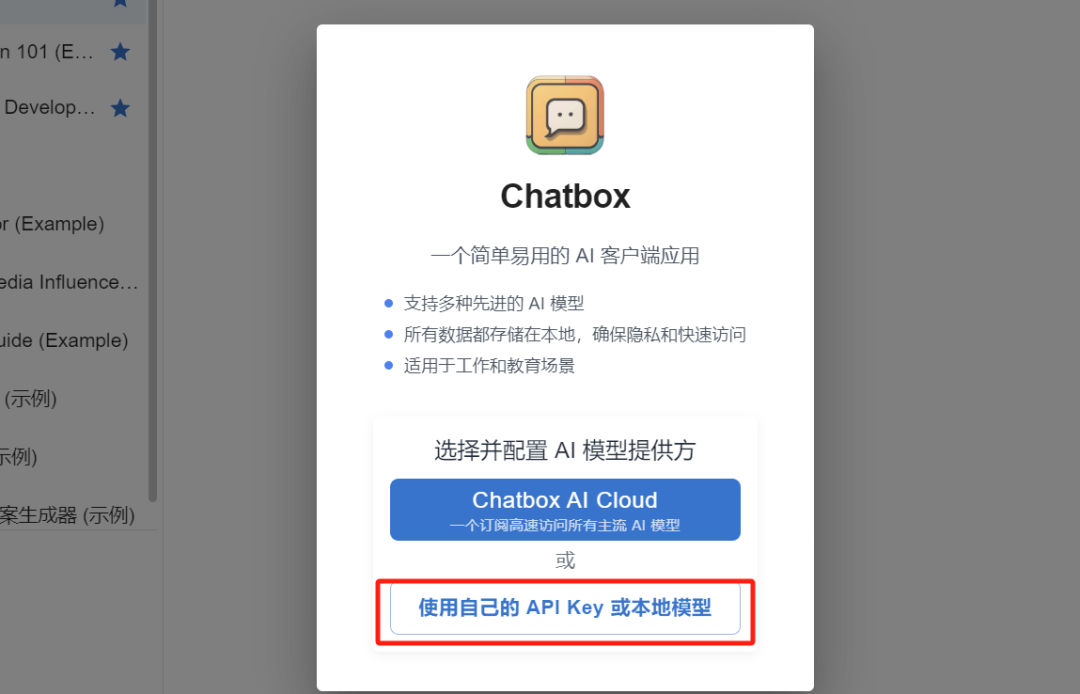1080x694 pixels.
Task: Open the "edia Influence…" sidebar entry
Action: pos(69,282)
